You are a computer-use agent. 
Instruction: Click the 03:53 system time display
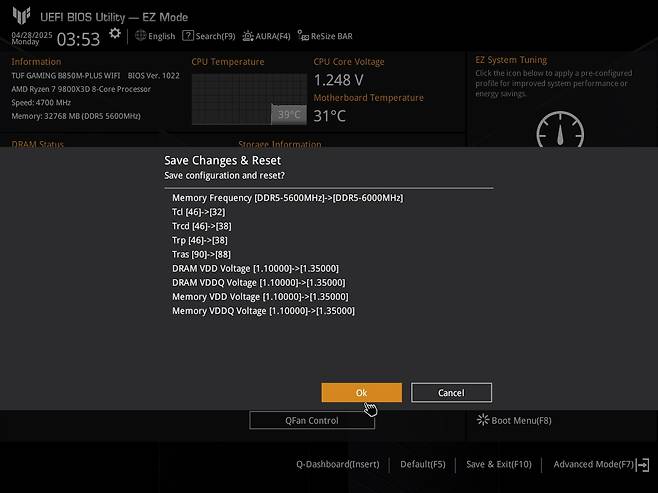[78, 39]
